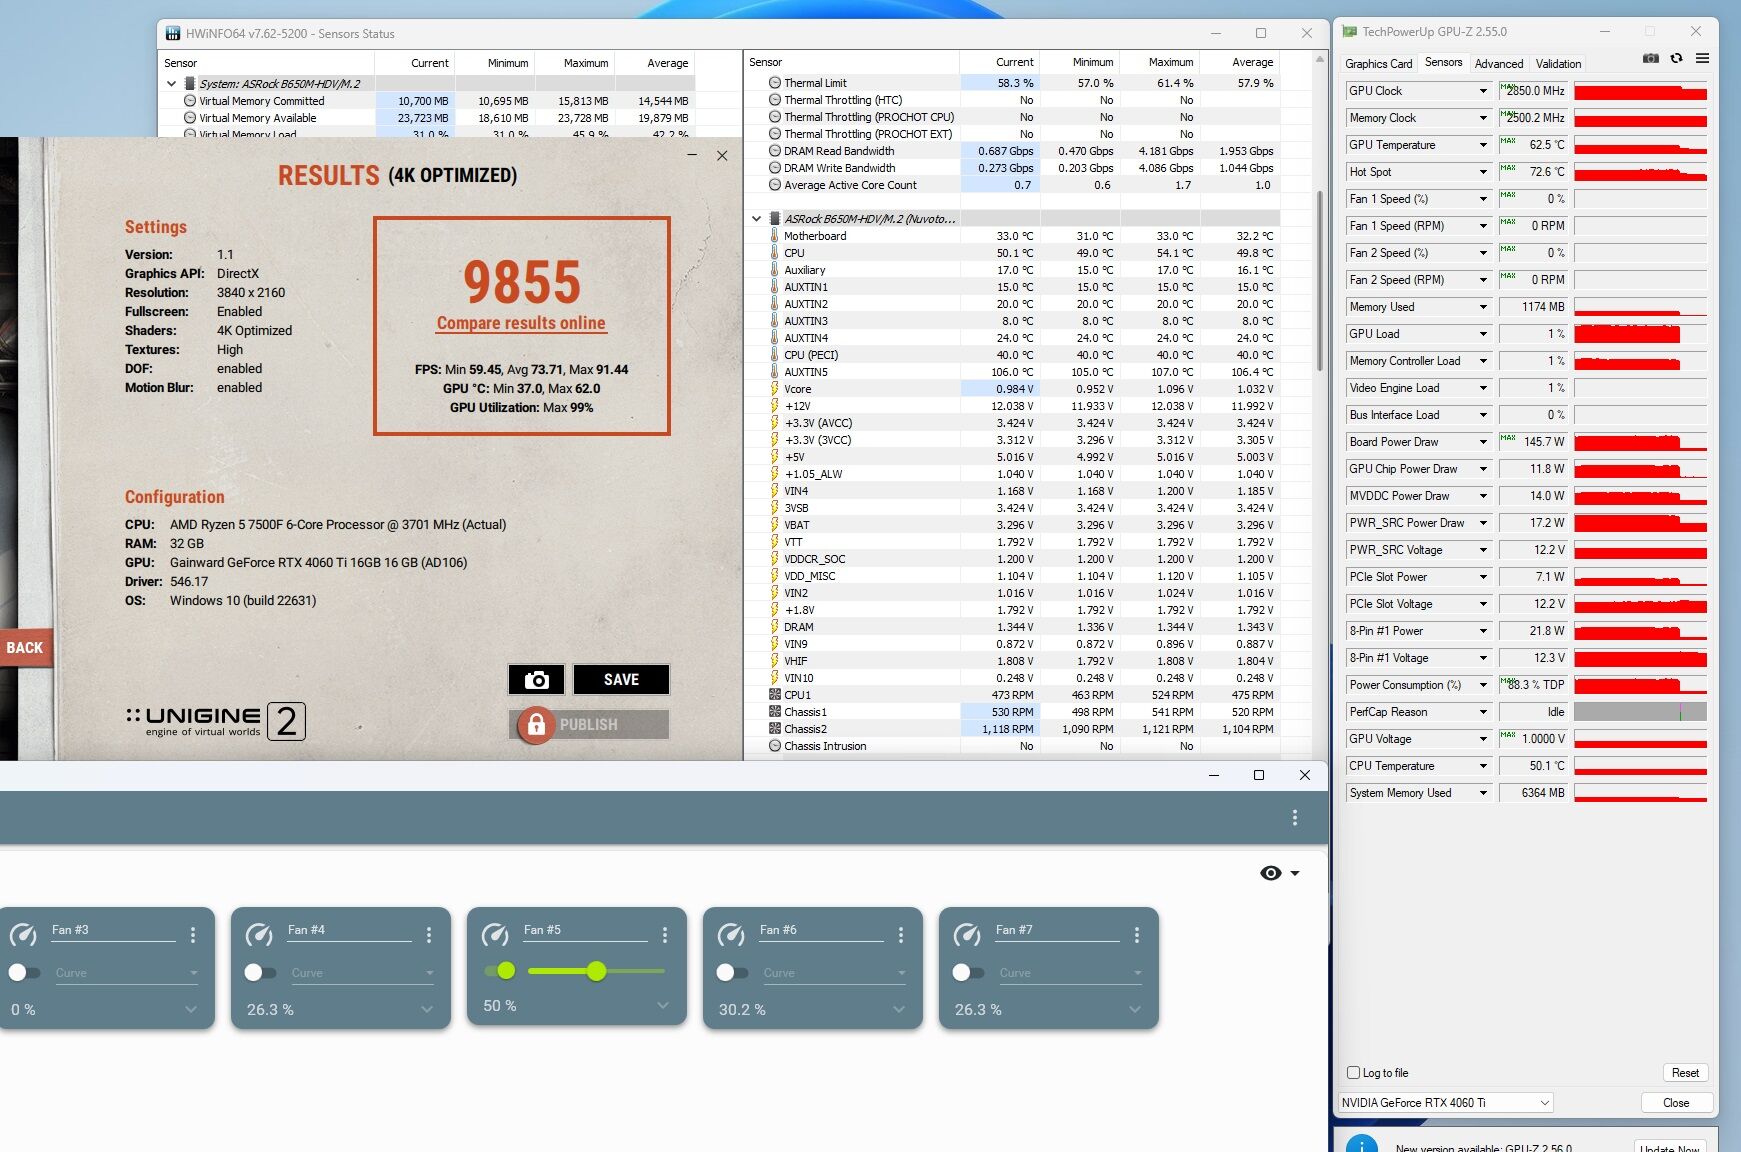Click the GPU-Z title bar app icon

tap(1350, 32)
